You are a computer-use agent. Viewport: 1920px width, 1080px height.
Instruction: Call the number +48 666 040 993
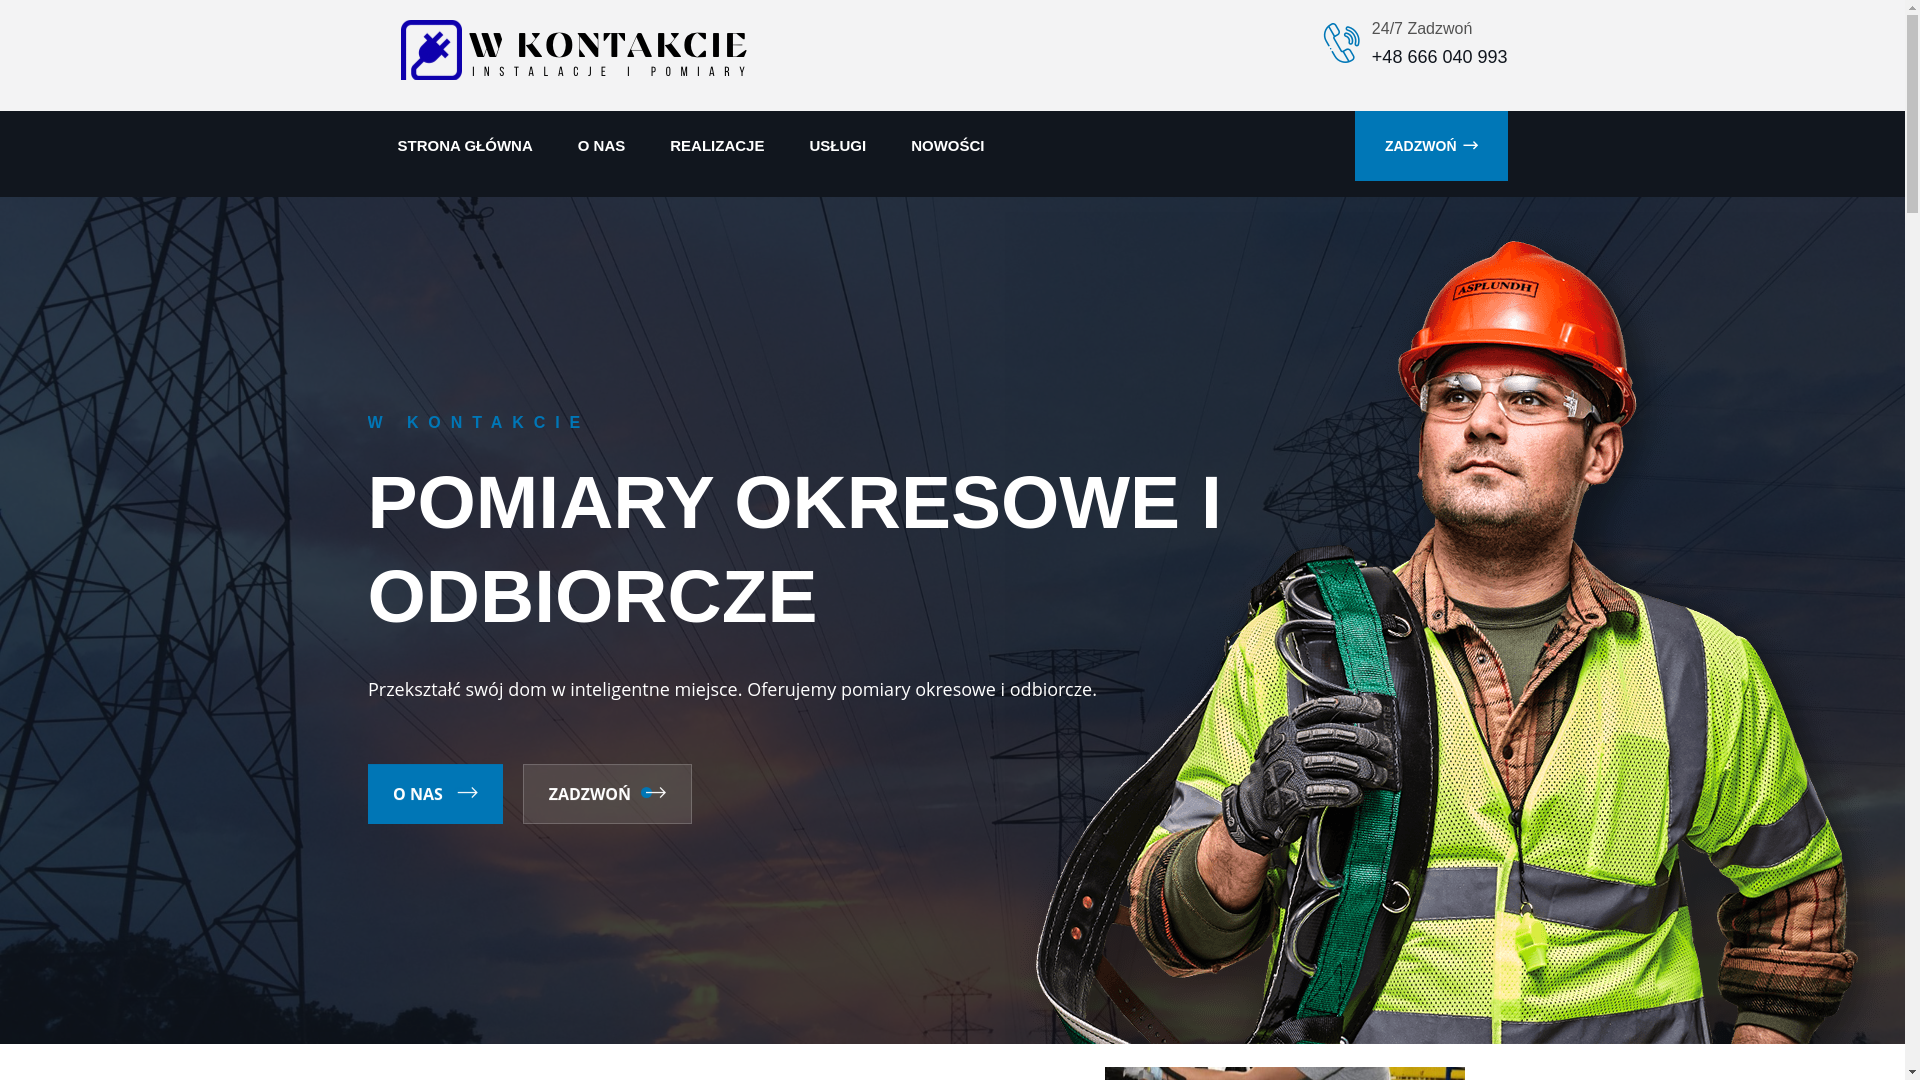(1439, 57)
